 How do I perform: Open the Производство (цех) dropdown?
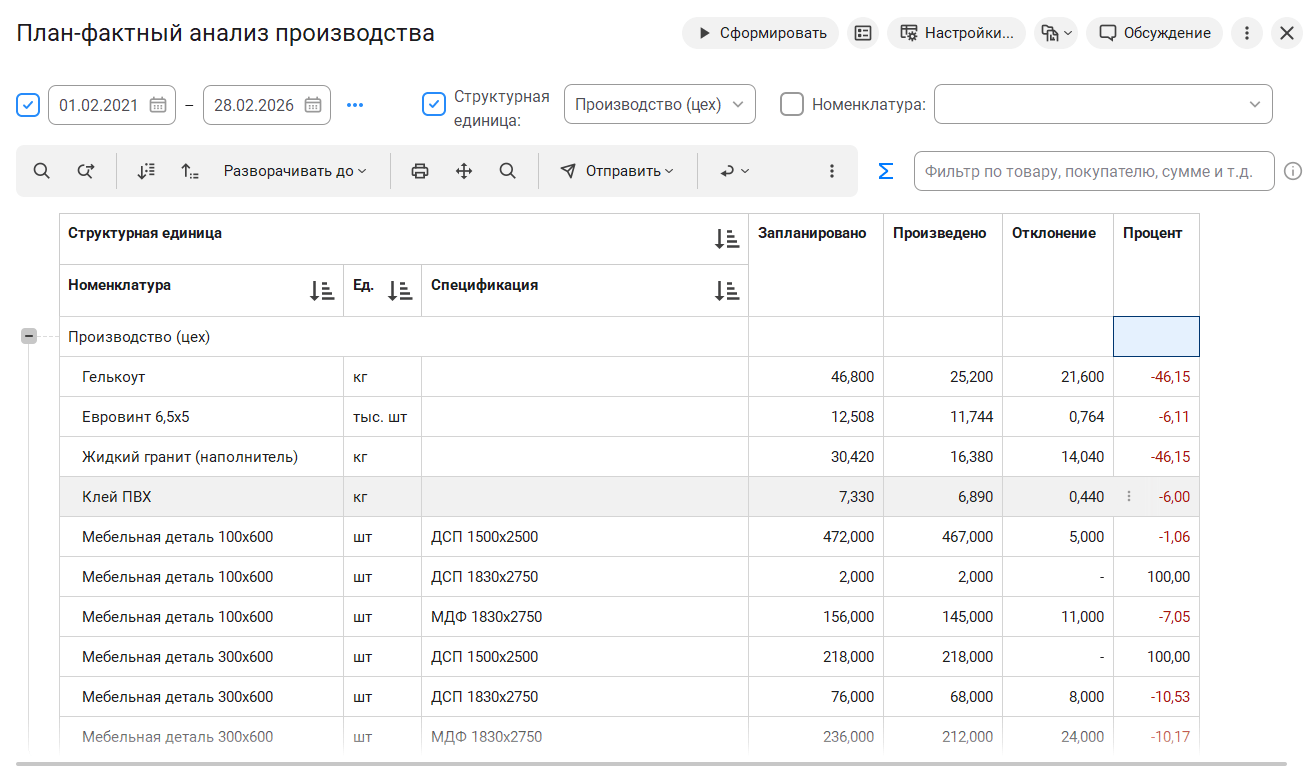pos(659,104)
